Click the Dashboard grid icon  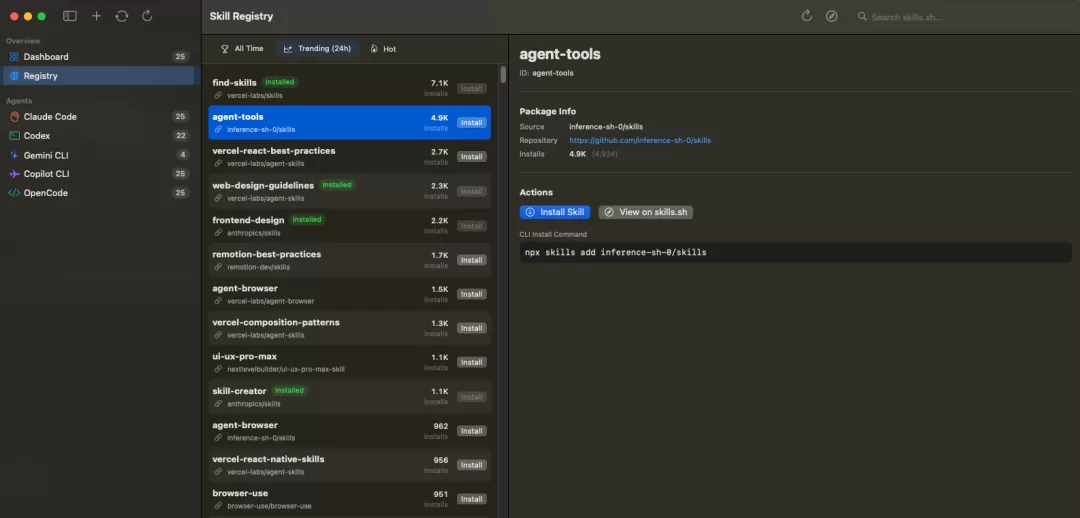[x=14, y=56]
